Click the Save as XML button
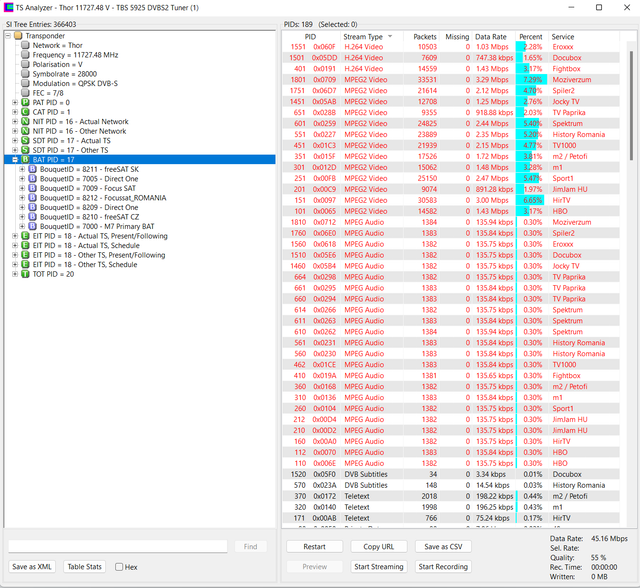This screenshot has width=640, height=588. point(32,567)
